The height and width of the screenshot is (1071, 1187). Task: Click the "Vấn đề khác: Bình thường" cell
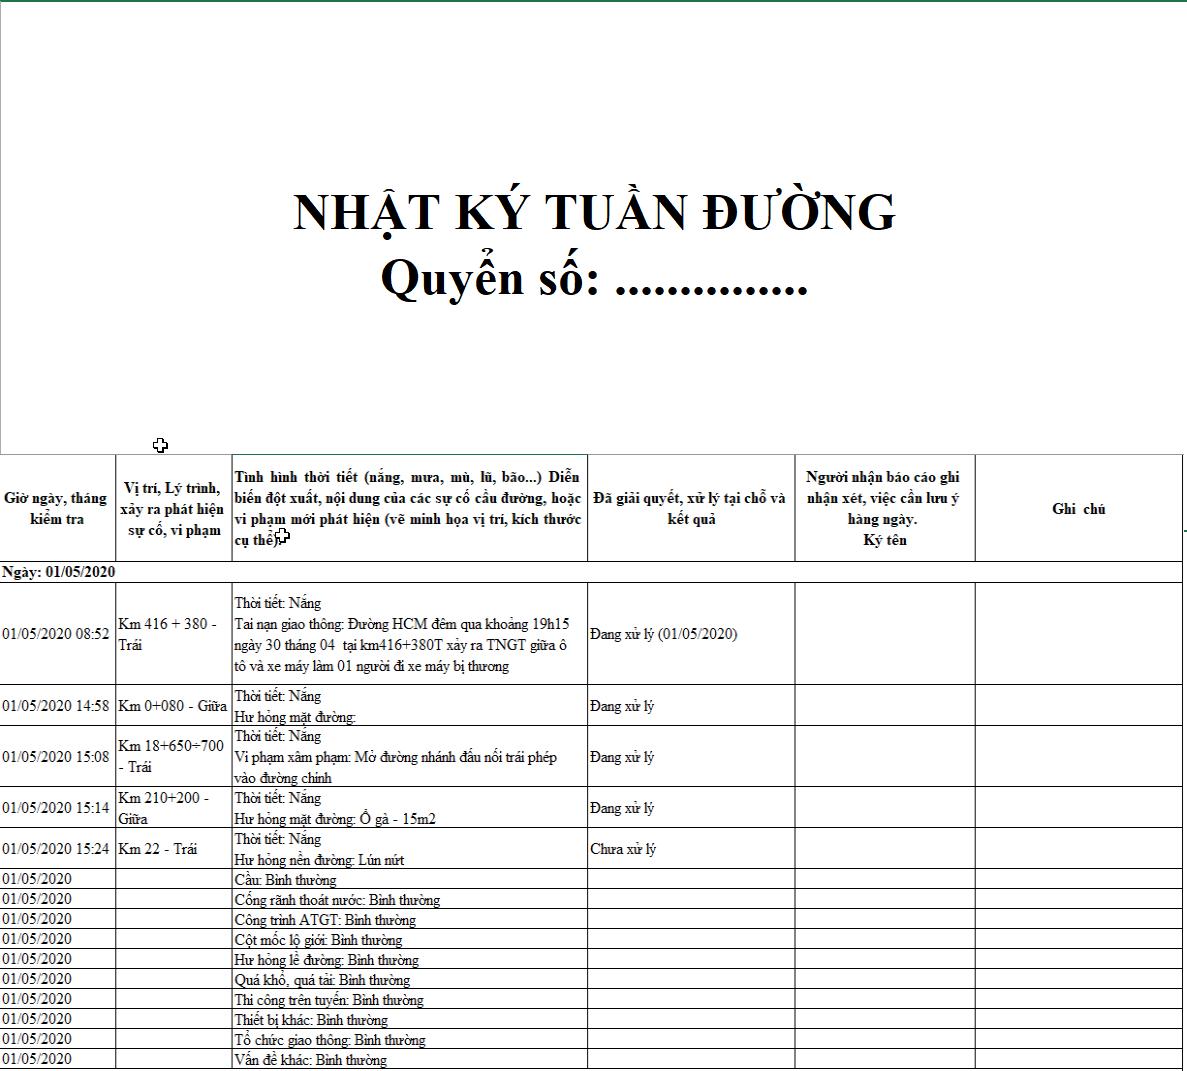tap(310, 1060)
